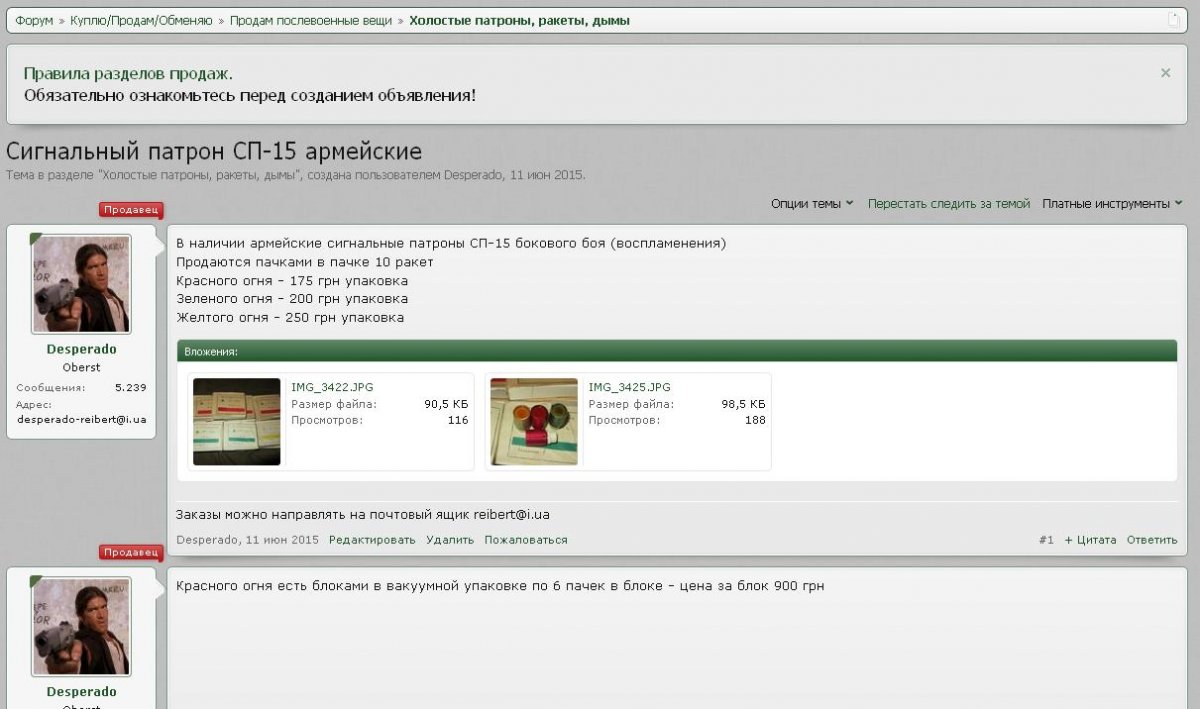Open Куплю/Продам/Обменяю breadcrumb section
The width and height of the screenshot is (1200, 709).
141,20
